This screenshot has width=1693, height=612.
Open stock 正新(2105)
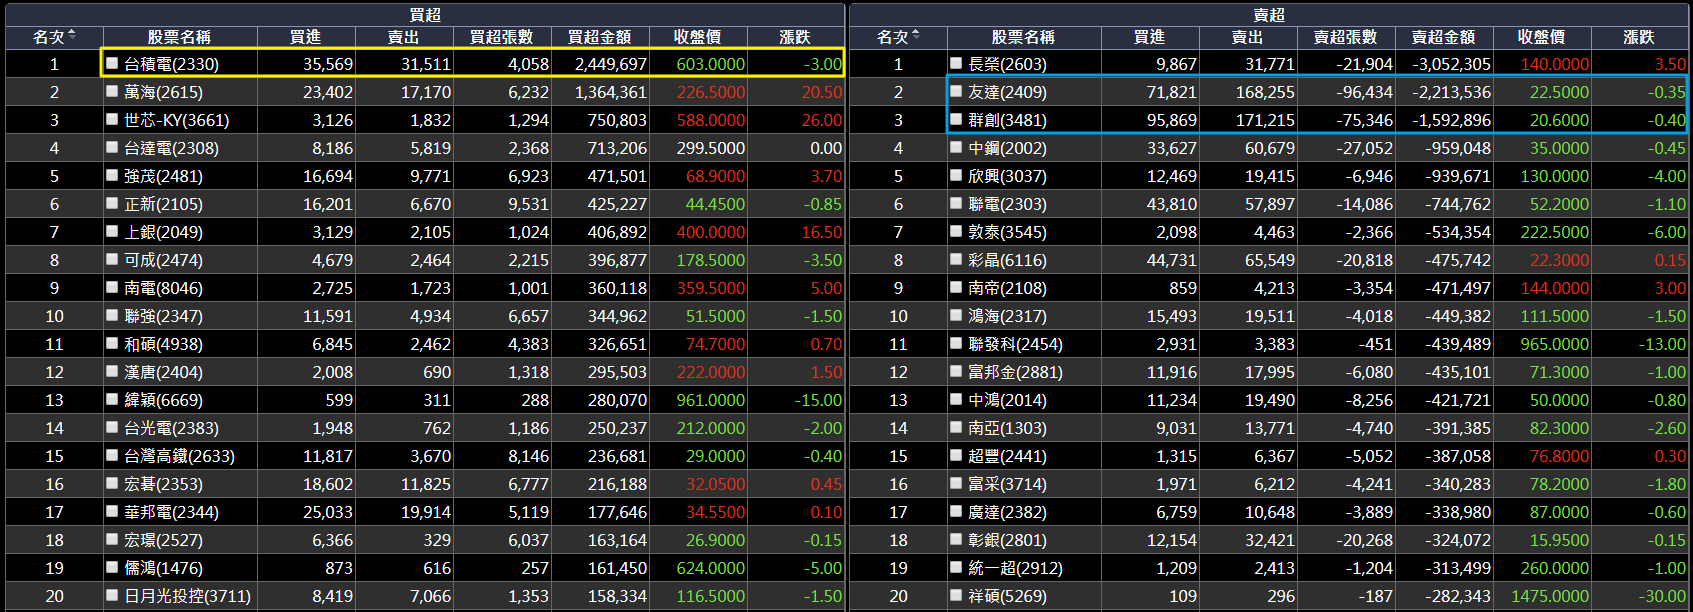(x=163, y=204)
